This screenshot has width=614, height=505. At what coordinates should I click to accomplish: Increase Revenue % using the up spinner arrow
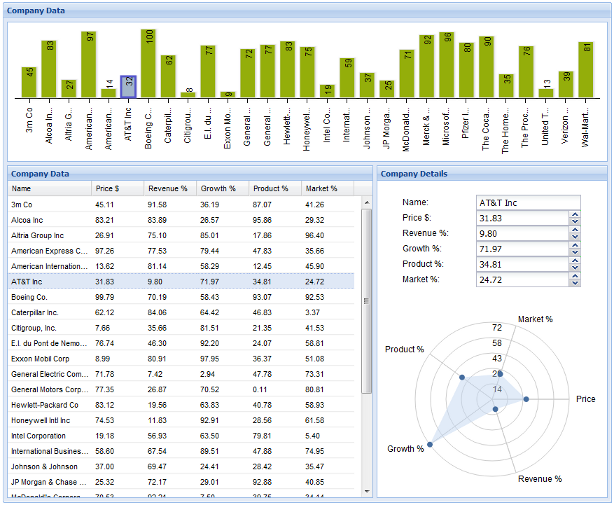click(574, 230)
